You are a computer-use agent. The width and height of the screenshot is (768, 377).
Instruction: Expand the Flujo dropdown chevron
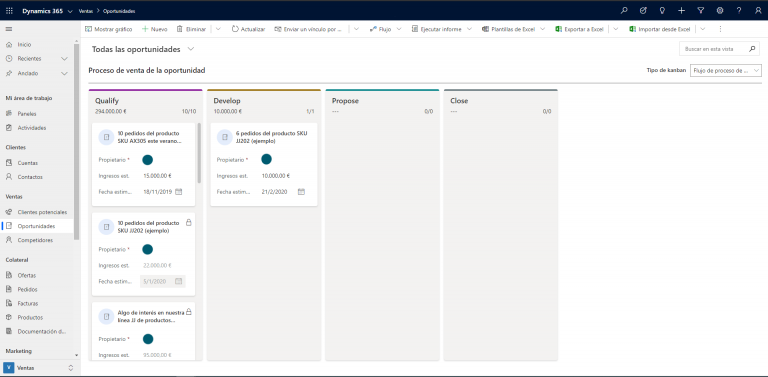point(399,29)
